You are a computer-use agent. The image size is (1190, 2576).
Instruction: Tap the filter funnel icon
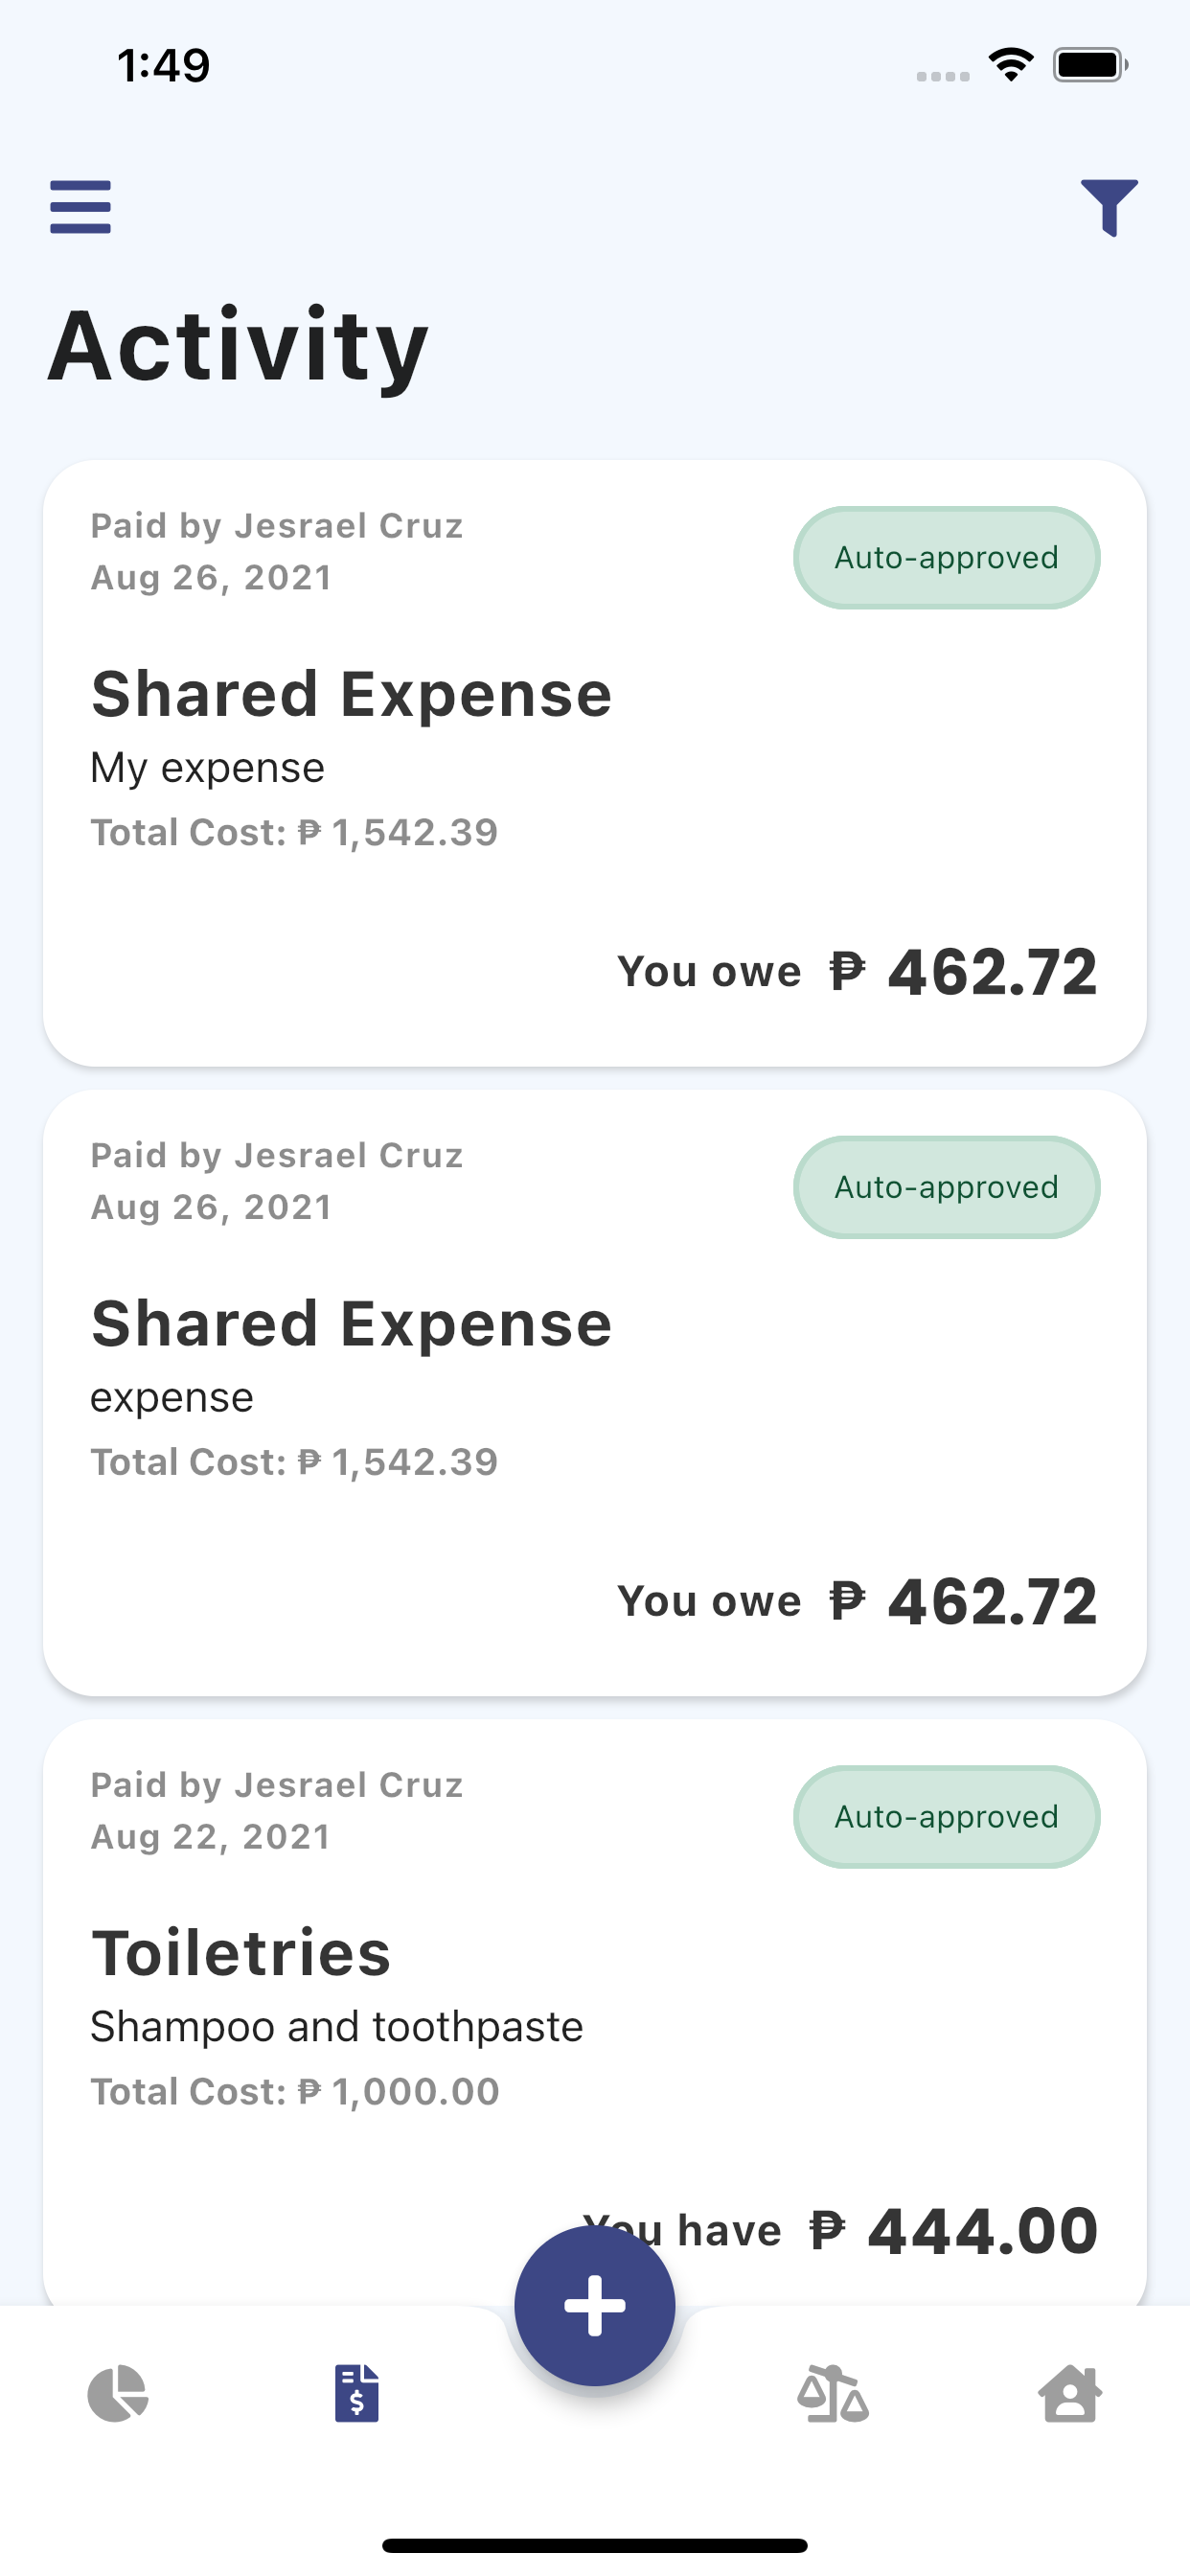coord(1109,207)
